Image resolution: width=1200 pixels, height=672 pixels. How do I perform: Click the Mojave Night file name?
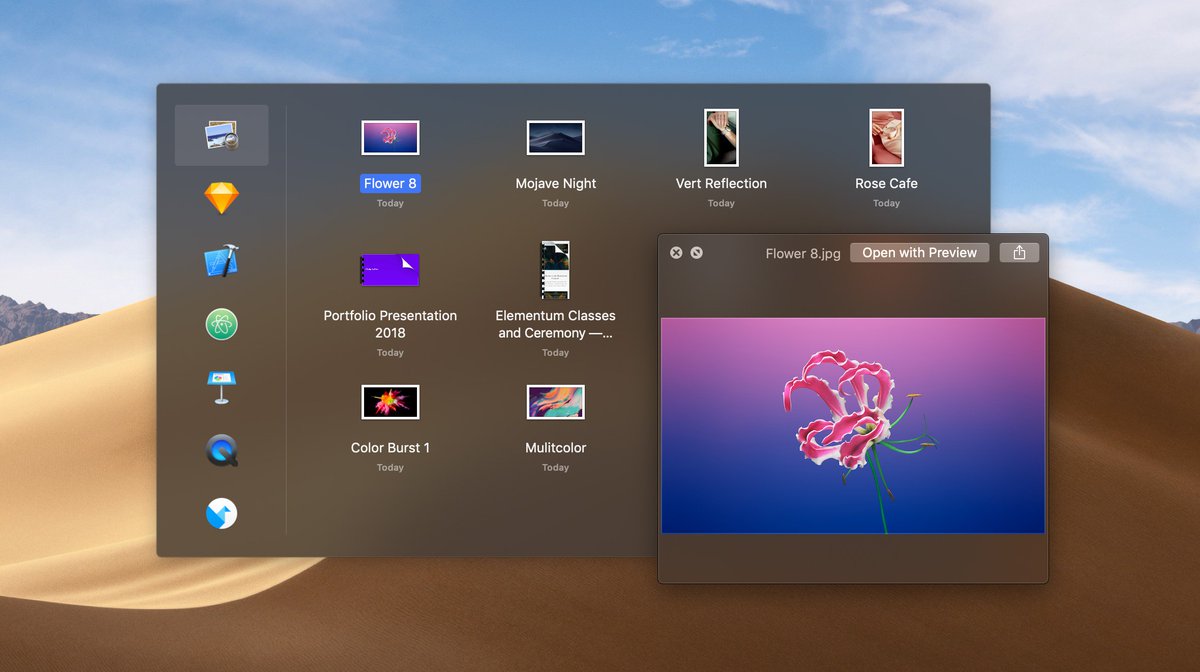coord(556,184)
